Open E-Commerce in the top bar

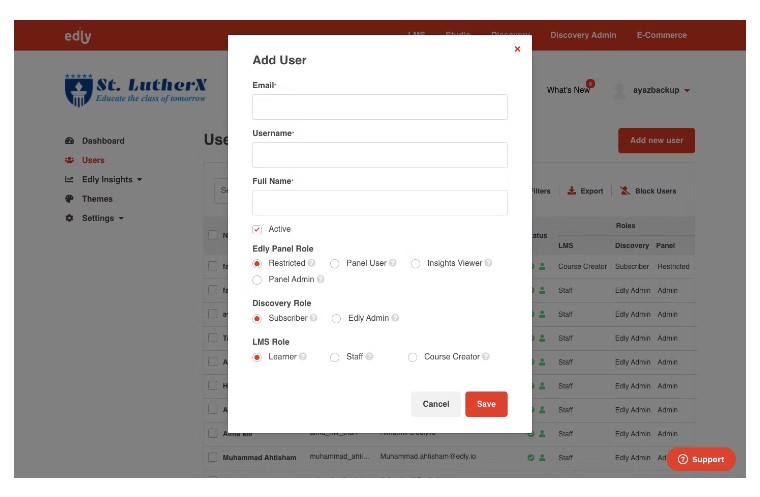[662, 35]
